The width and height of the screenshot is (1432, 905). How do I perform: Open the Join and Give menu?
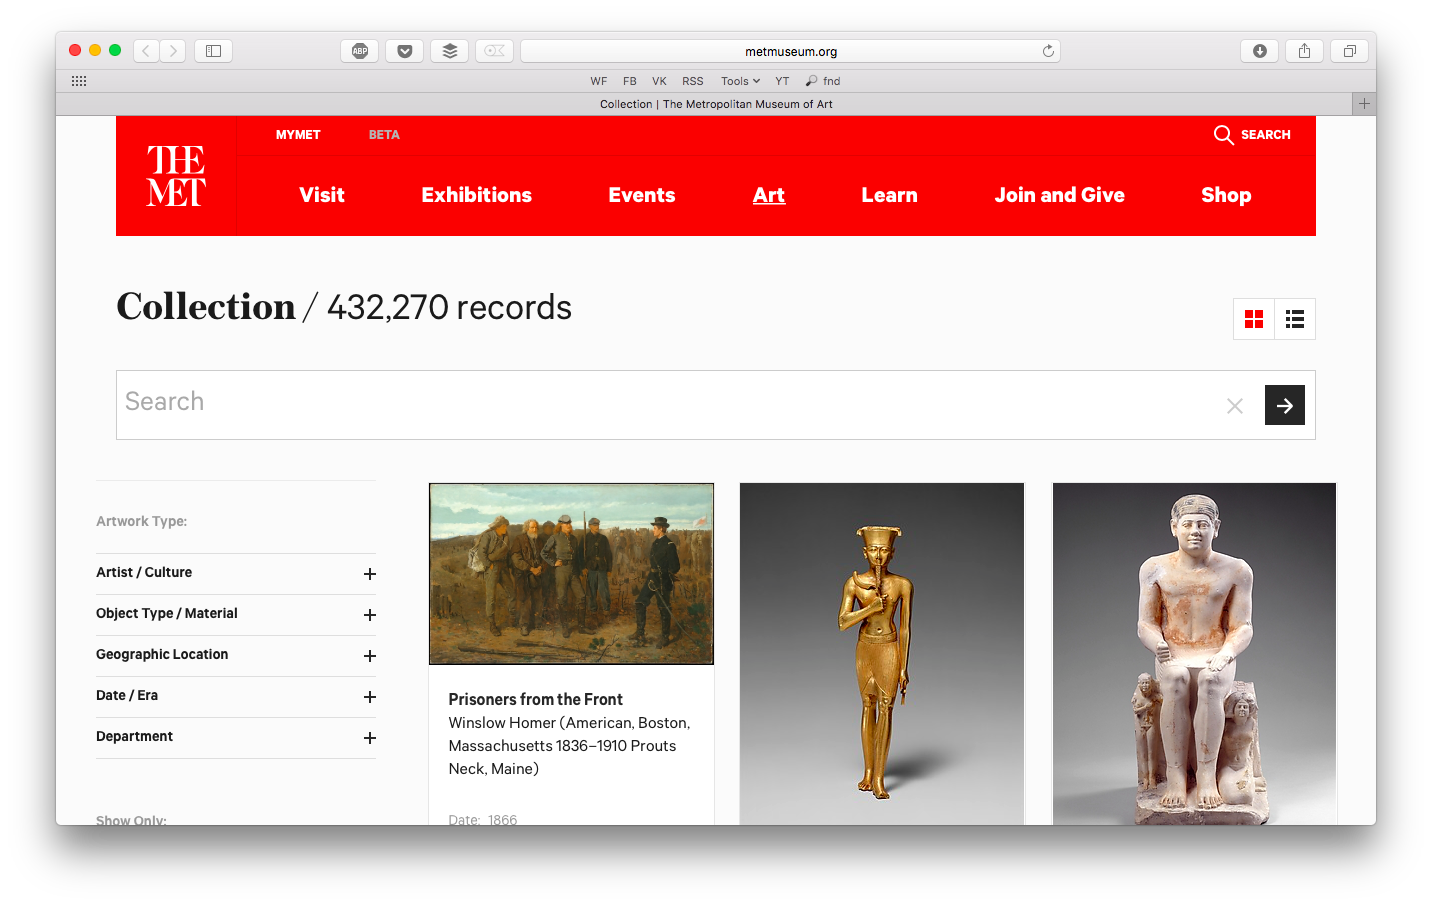click(1059, 195)
